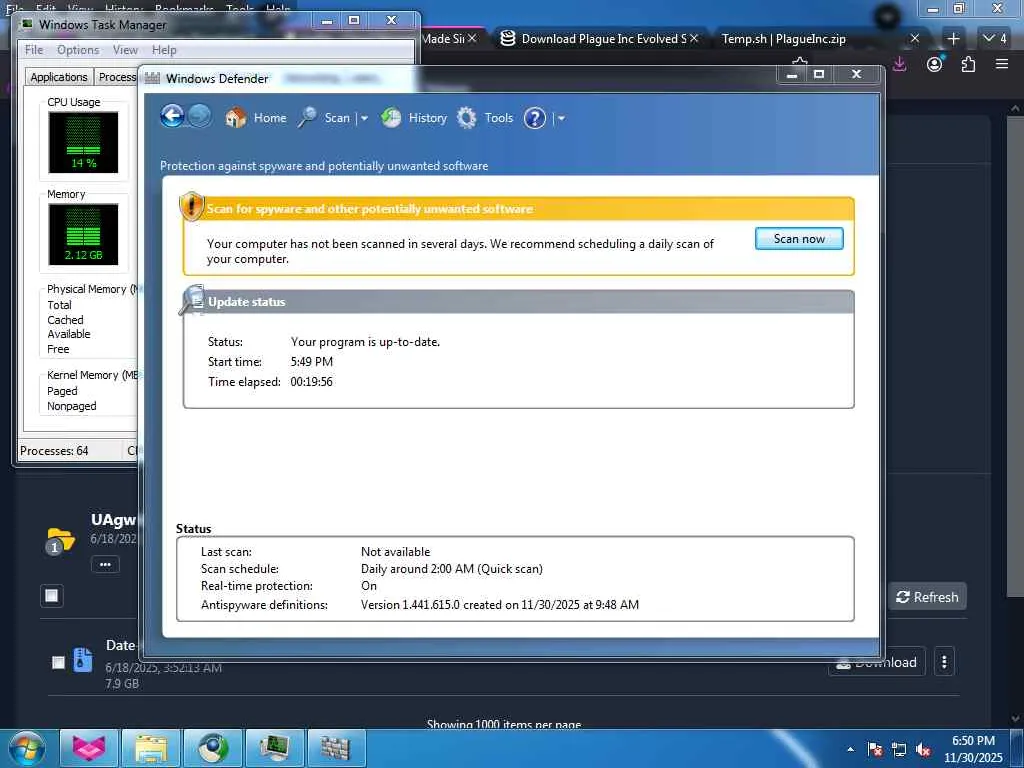This screenshot has width=1024, height=768.
Task: Toggle the select-all checkbox under the folder
Action: click(x=52, y=595)
